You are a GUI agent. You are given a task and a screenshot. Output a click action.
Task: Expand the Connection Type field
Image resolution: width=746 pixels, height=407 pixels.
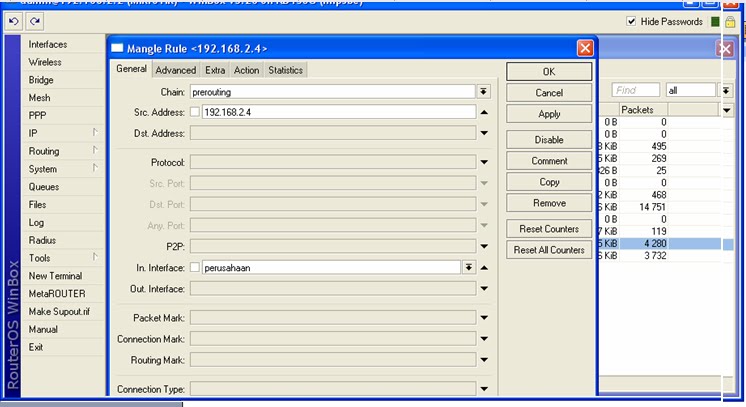[484, 389]
